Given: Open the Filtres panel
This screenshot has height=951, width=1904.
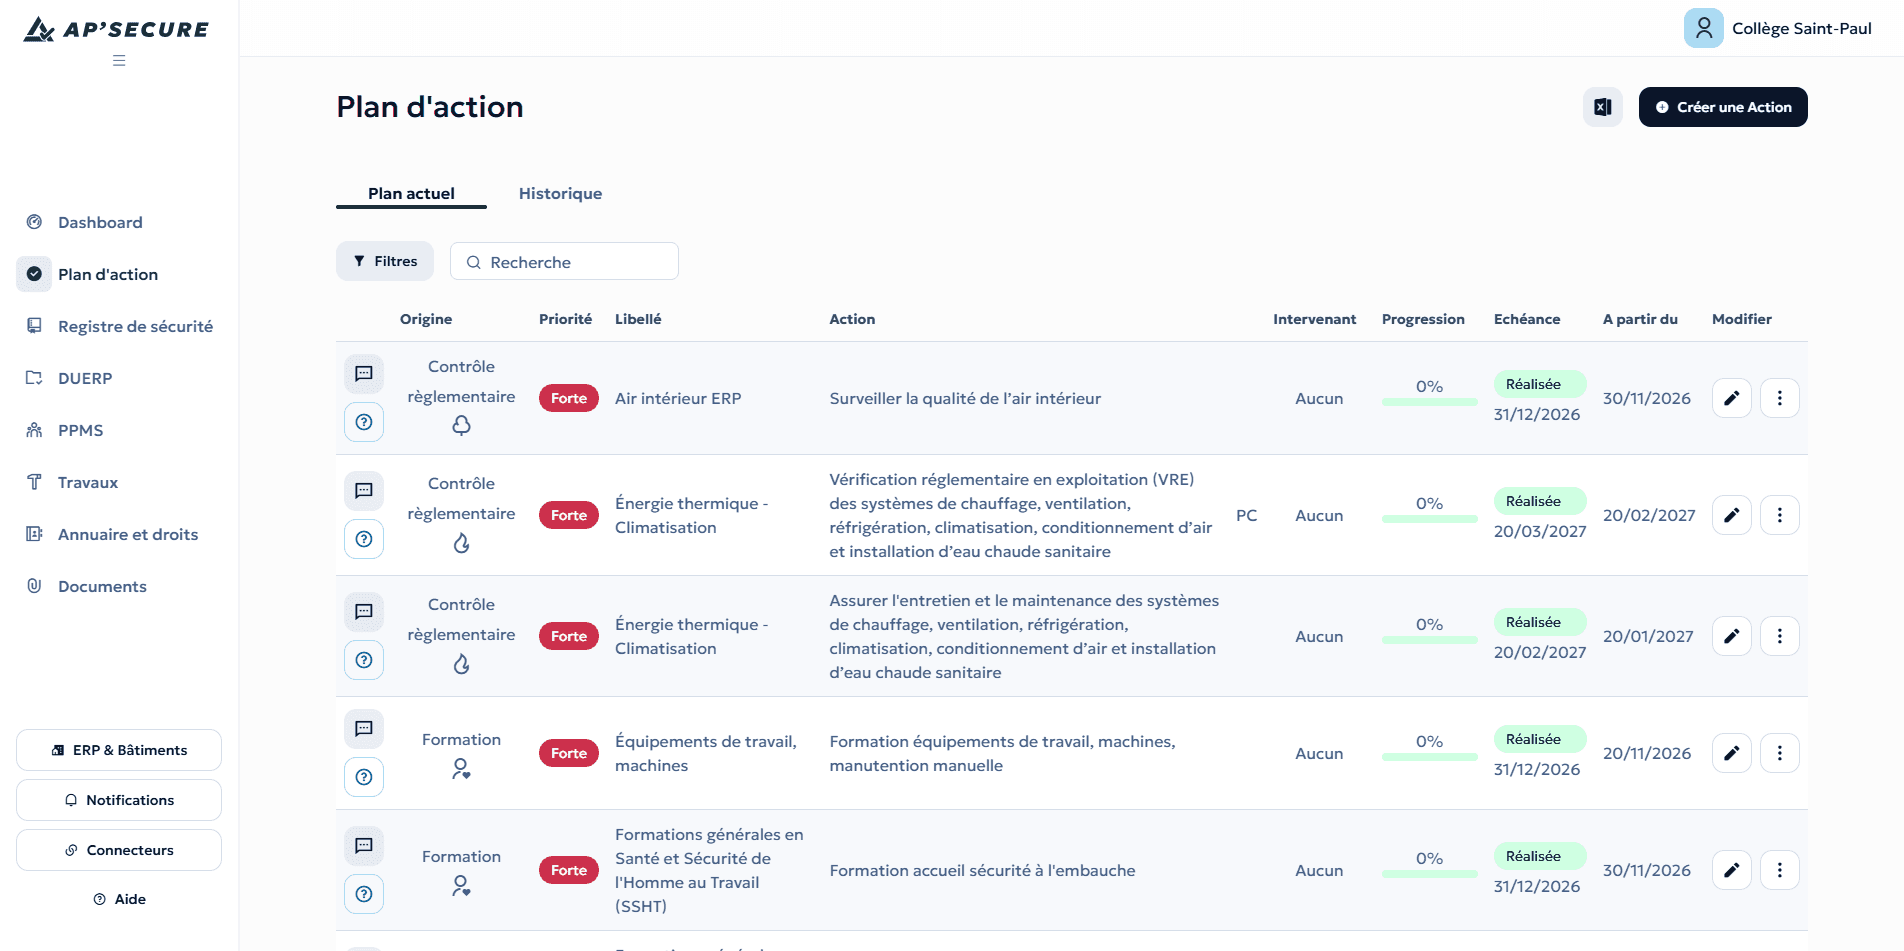Looking at the screenshot, I should [385, 261].
